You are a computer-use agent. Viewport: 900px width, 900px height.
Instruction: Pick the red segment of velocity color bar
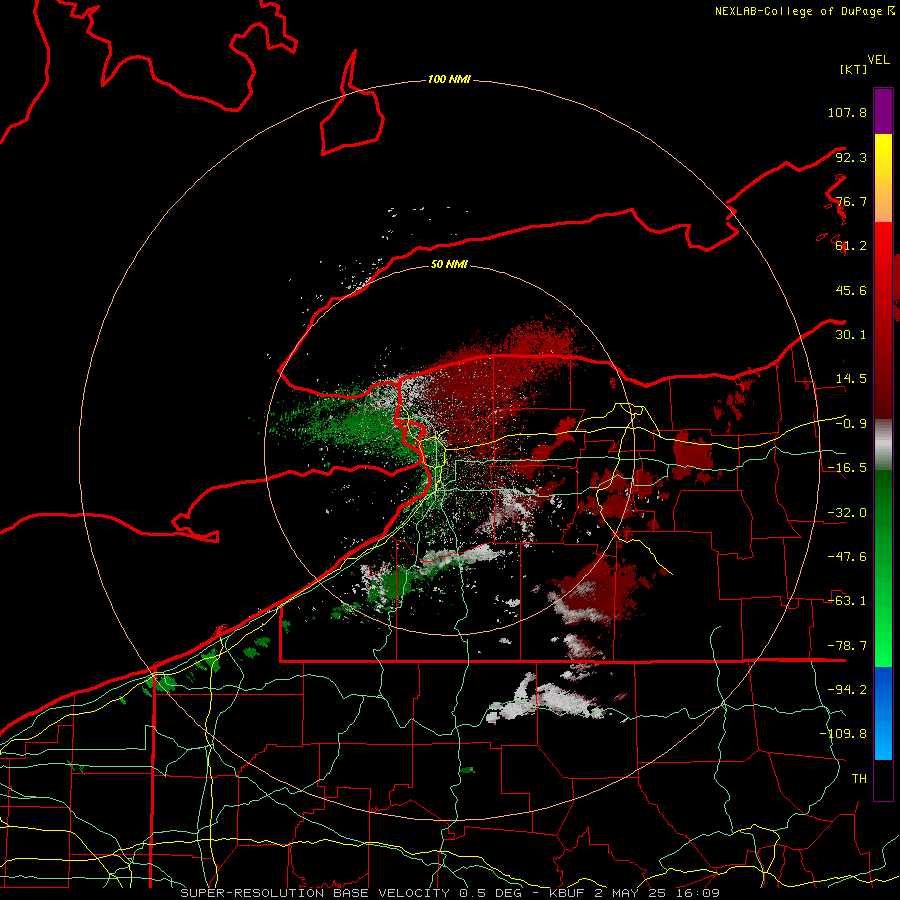coord(883,320)
